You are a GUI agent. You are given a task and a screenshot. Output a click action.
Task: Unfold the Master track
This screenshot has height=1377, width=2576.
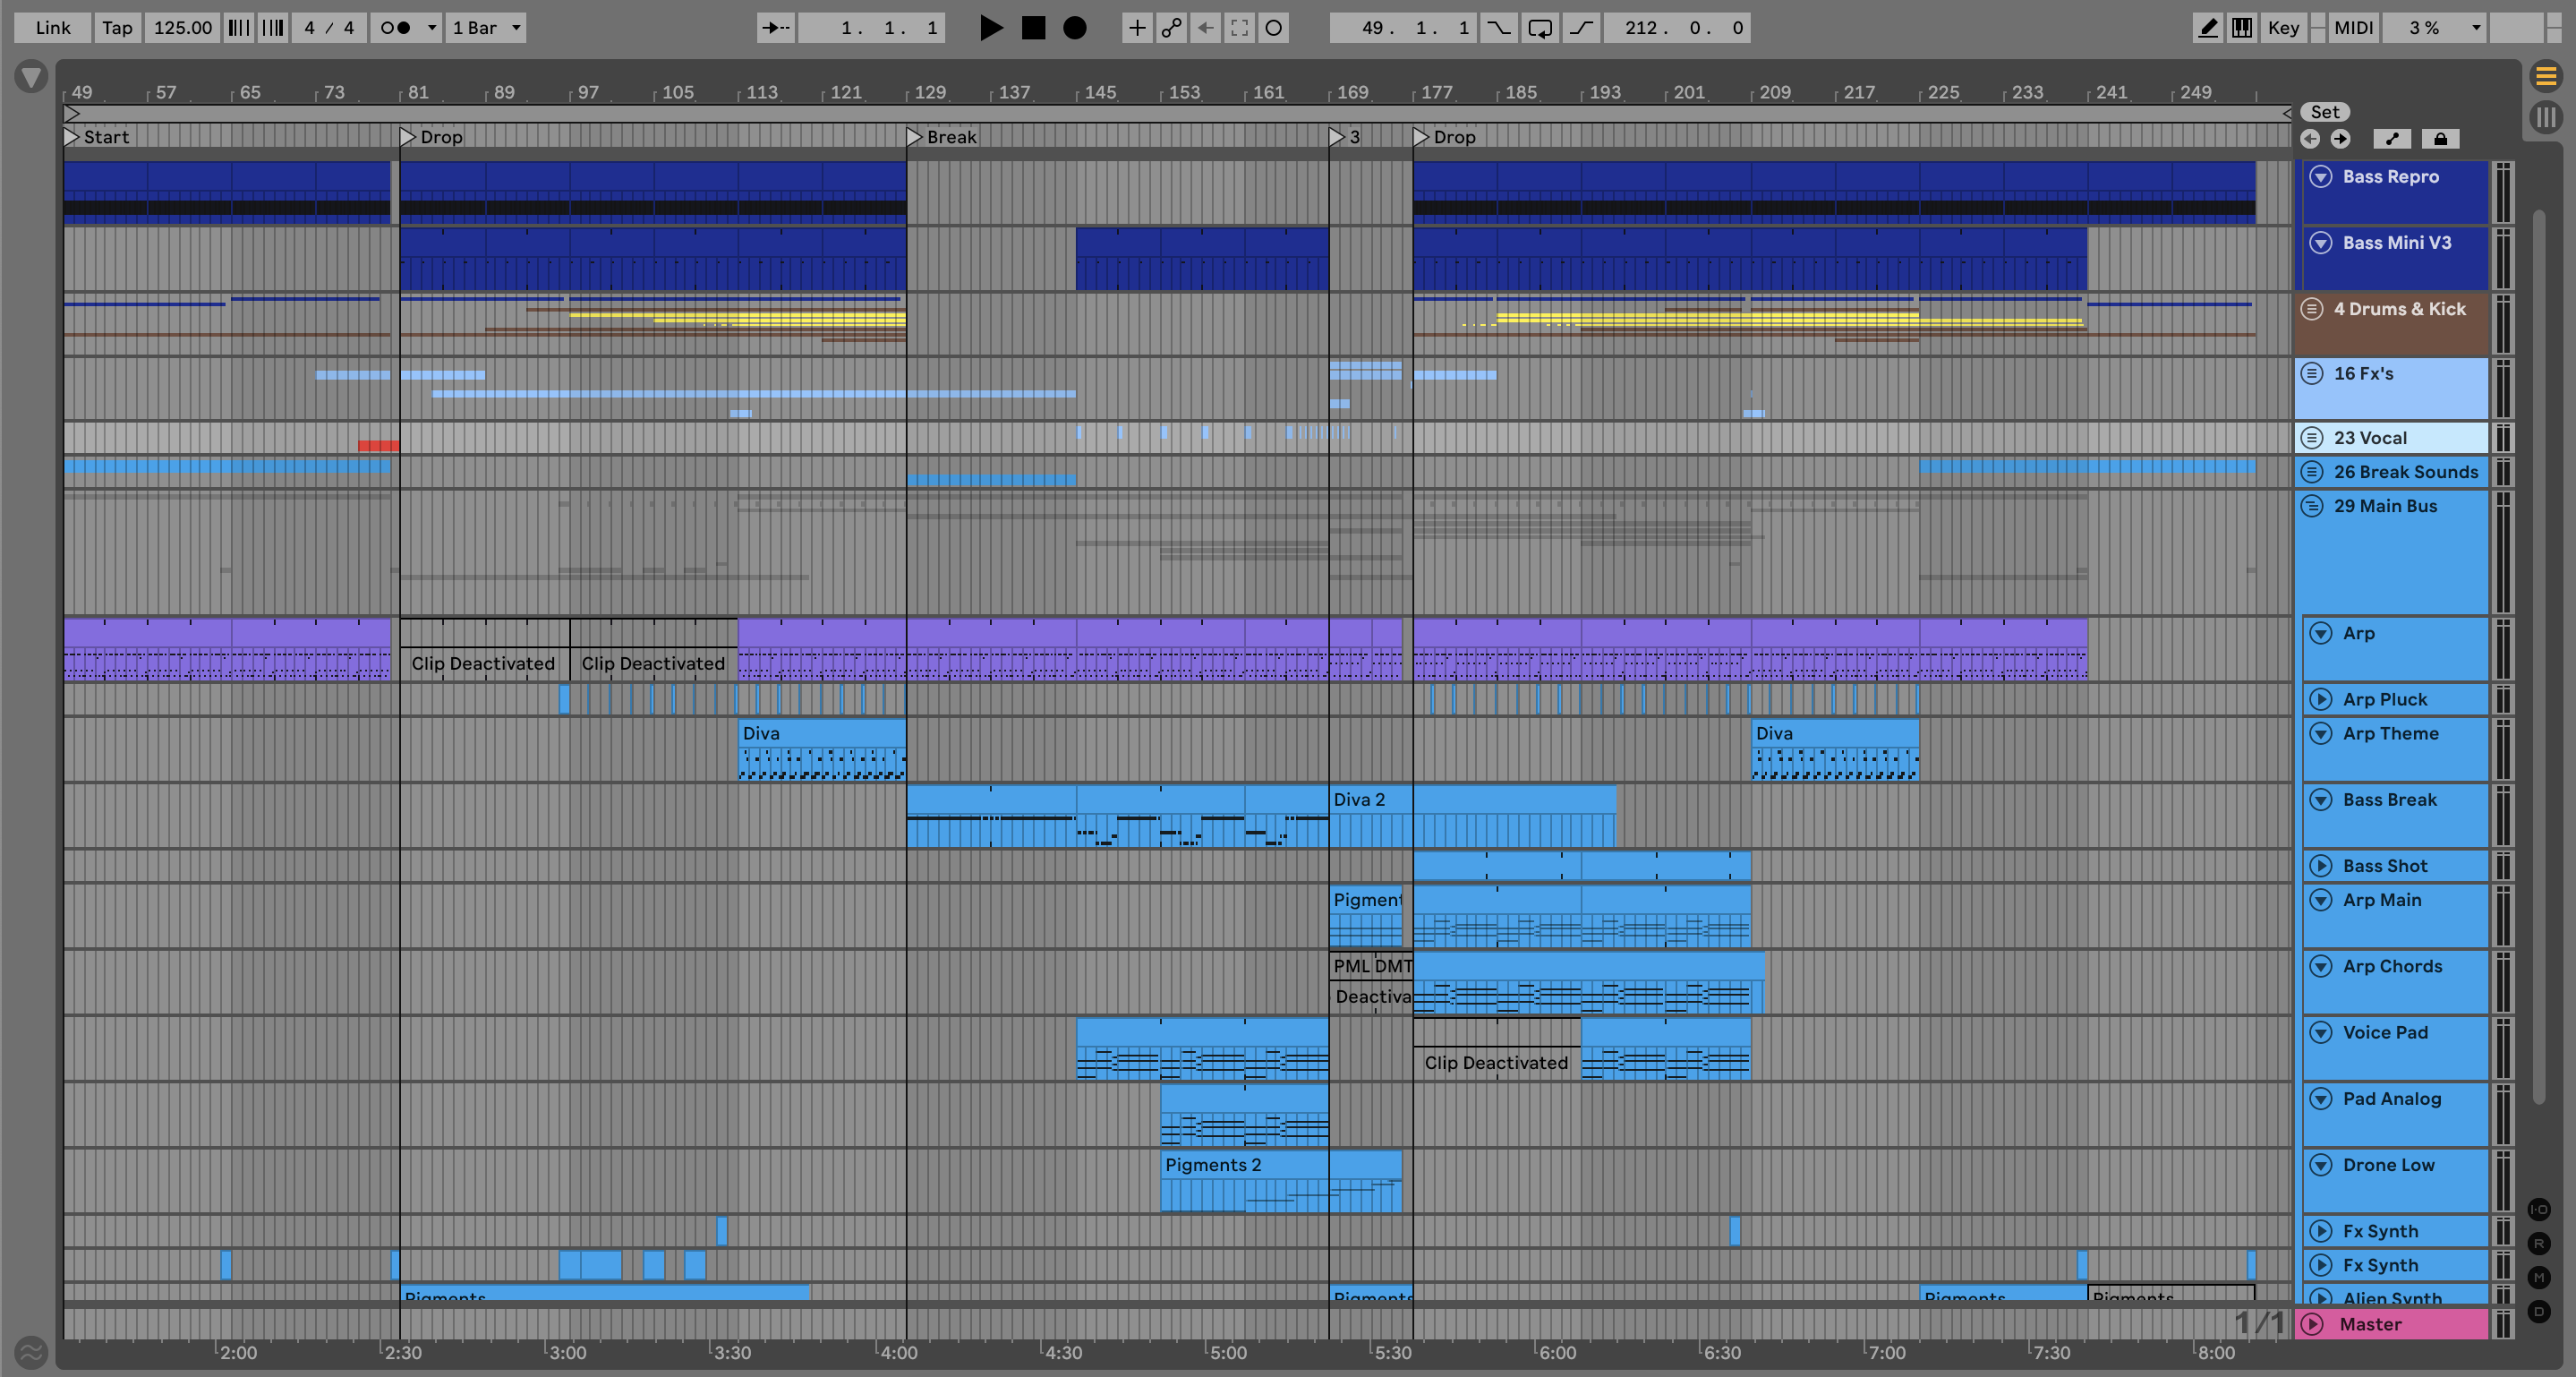coord(2312,1324)
